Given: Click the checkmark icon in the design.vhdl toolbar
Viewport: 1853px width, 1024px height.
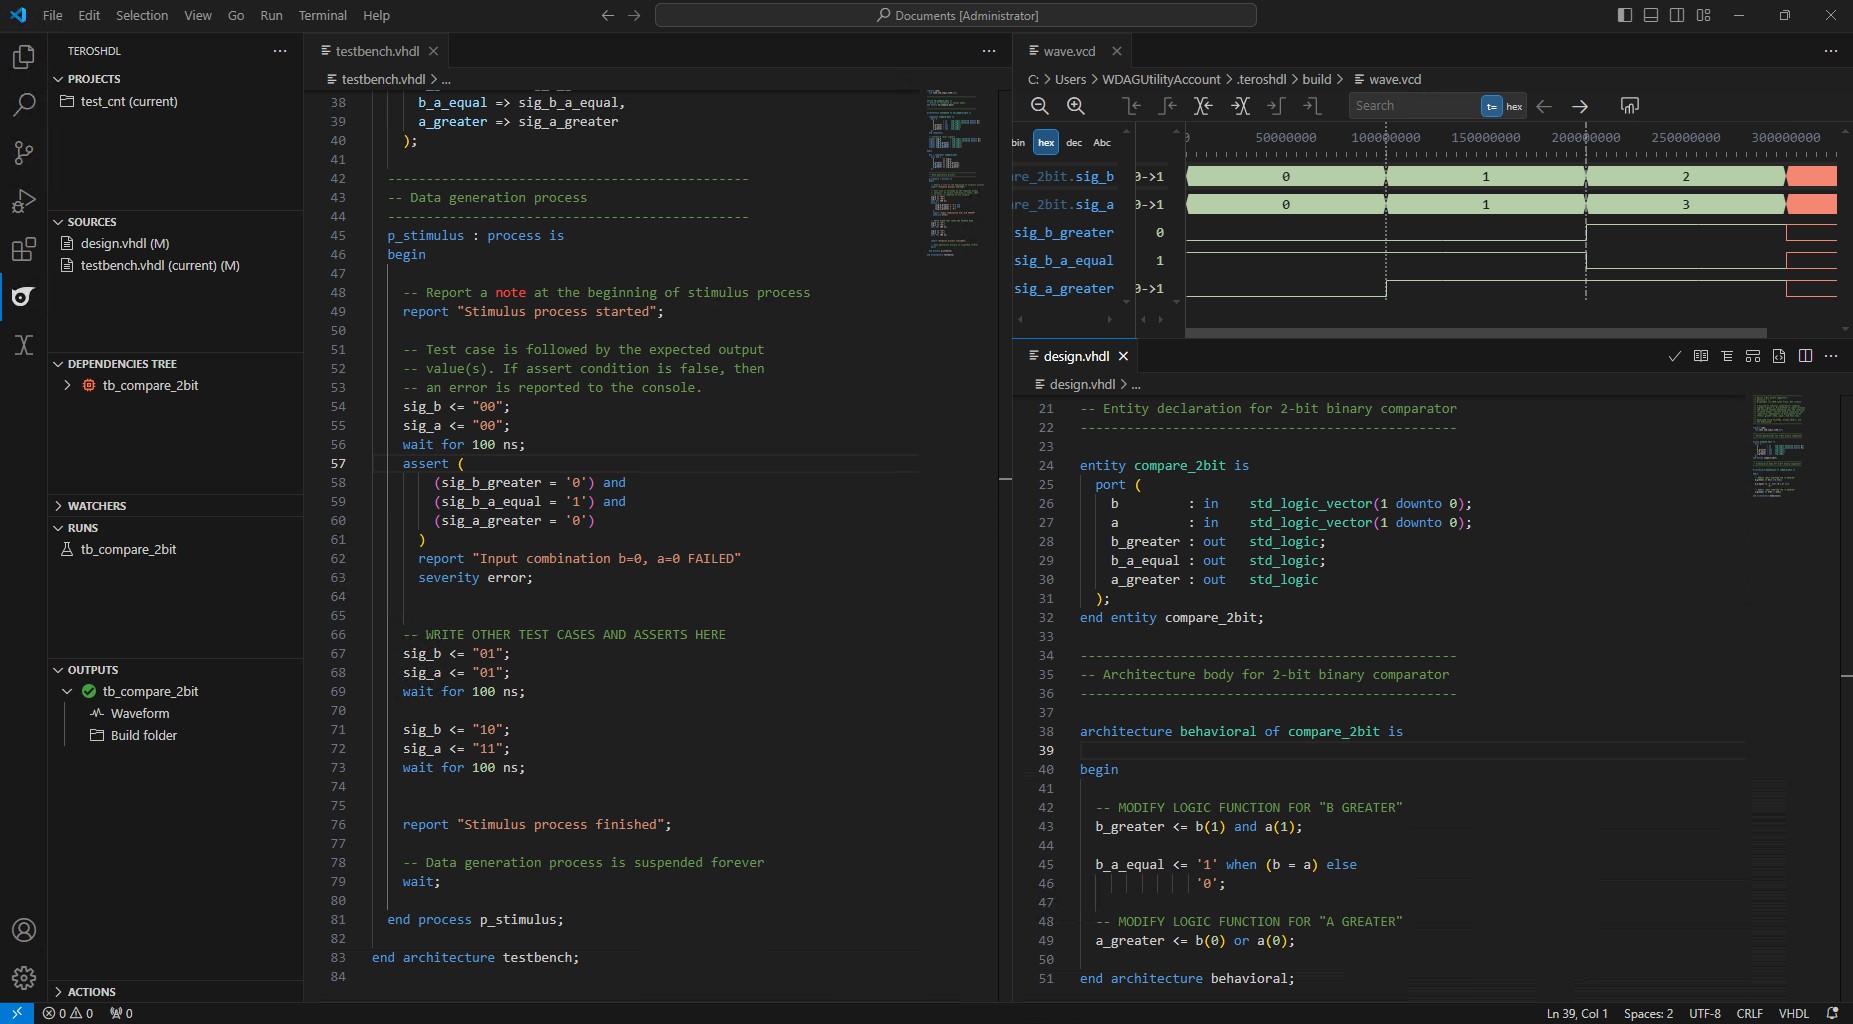Looking at the screenshot, I should 1675,356.
